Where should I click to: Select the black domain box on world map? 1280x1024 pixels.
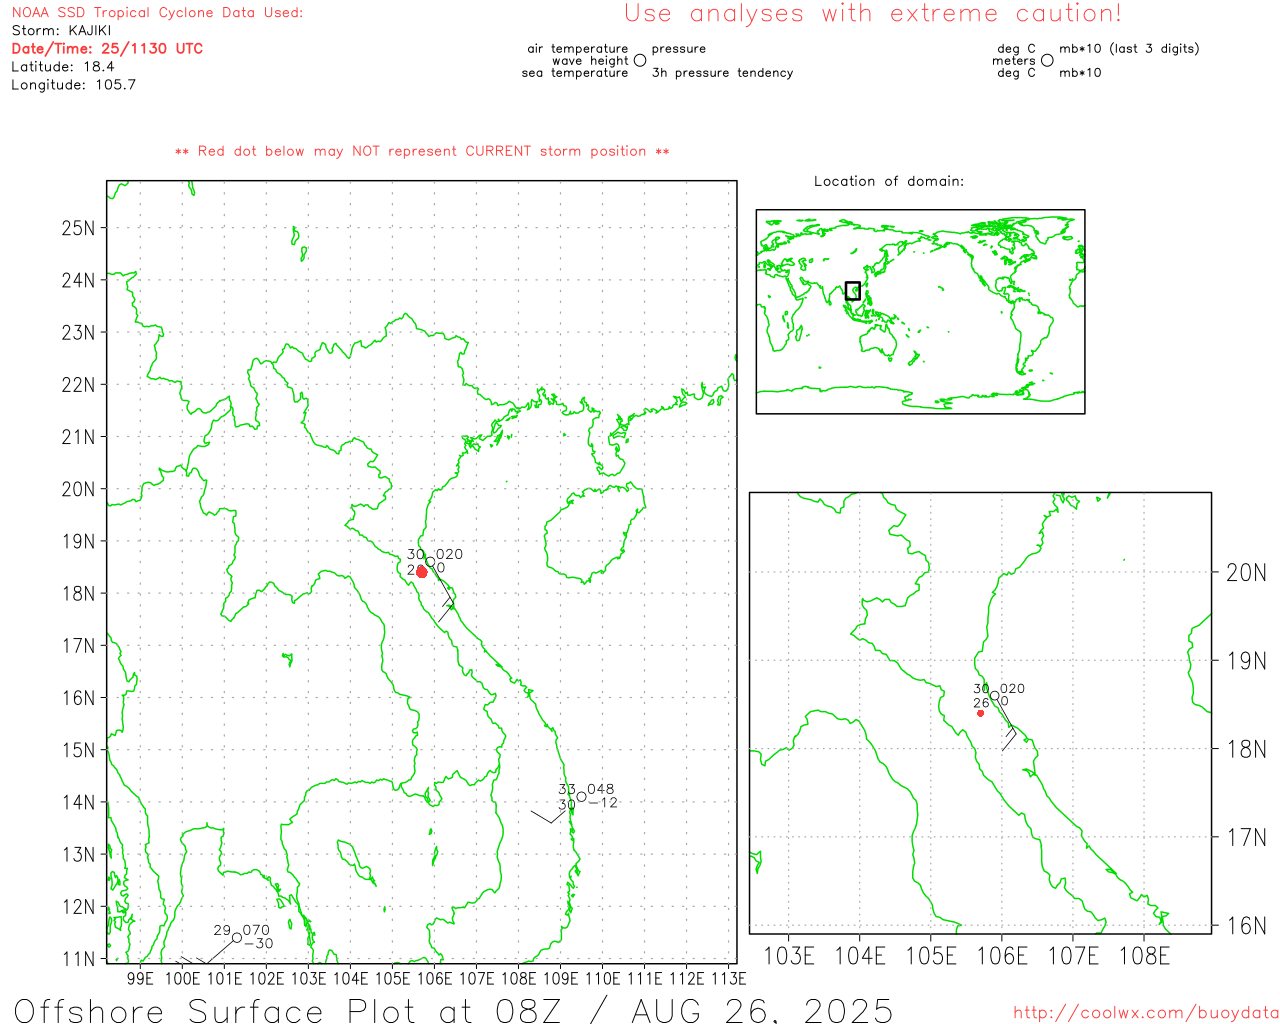coord(852,290)
